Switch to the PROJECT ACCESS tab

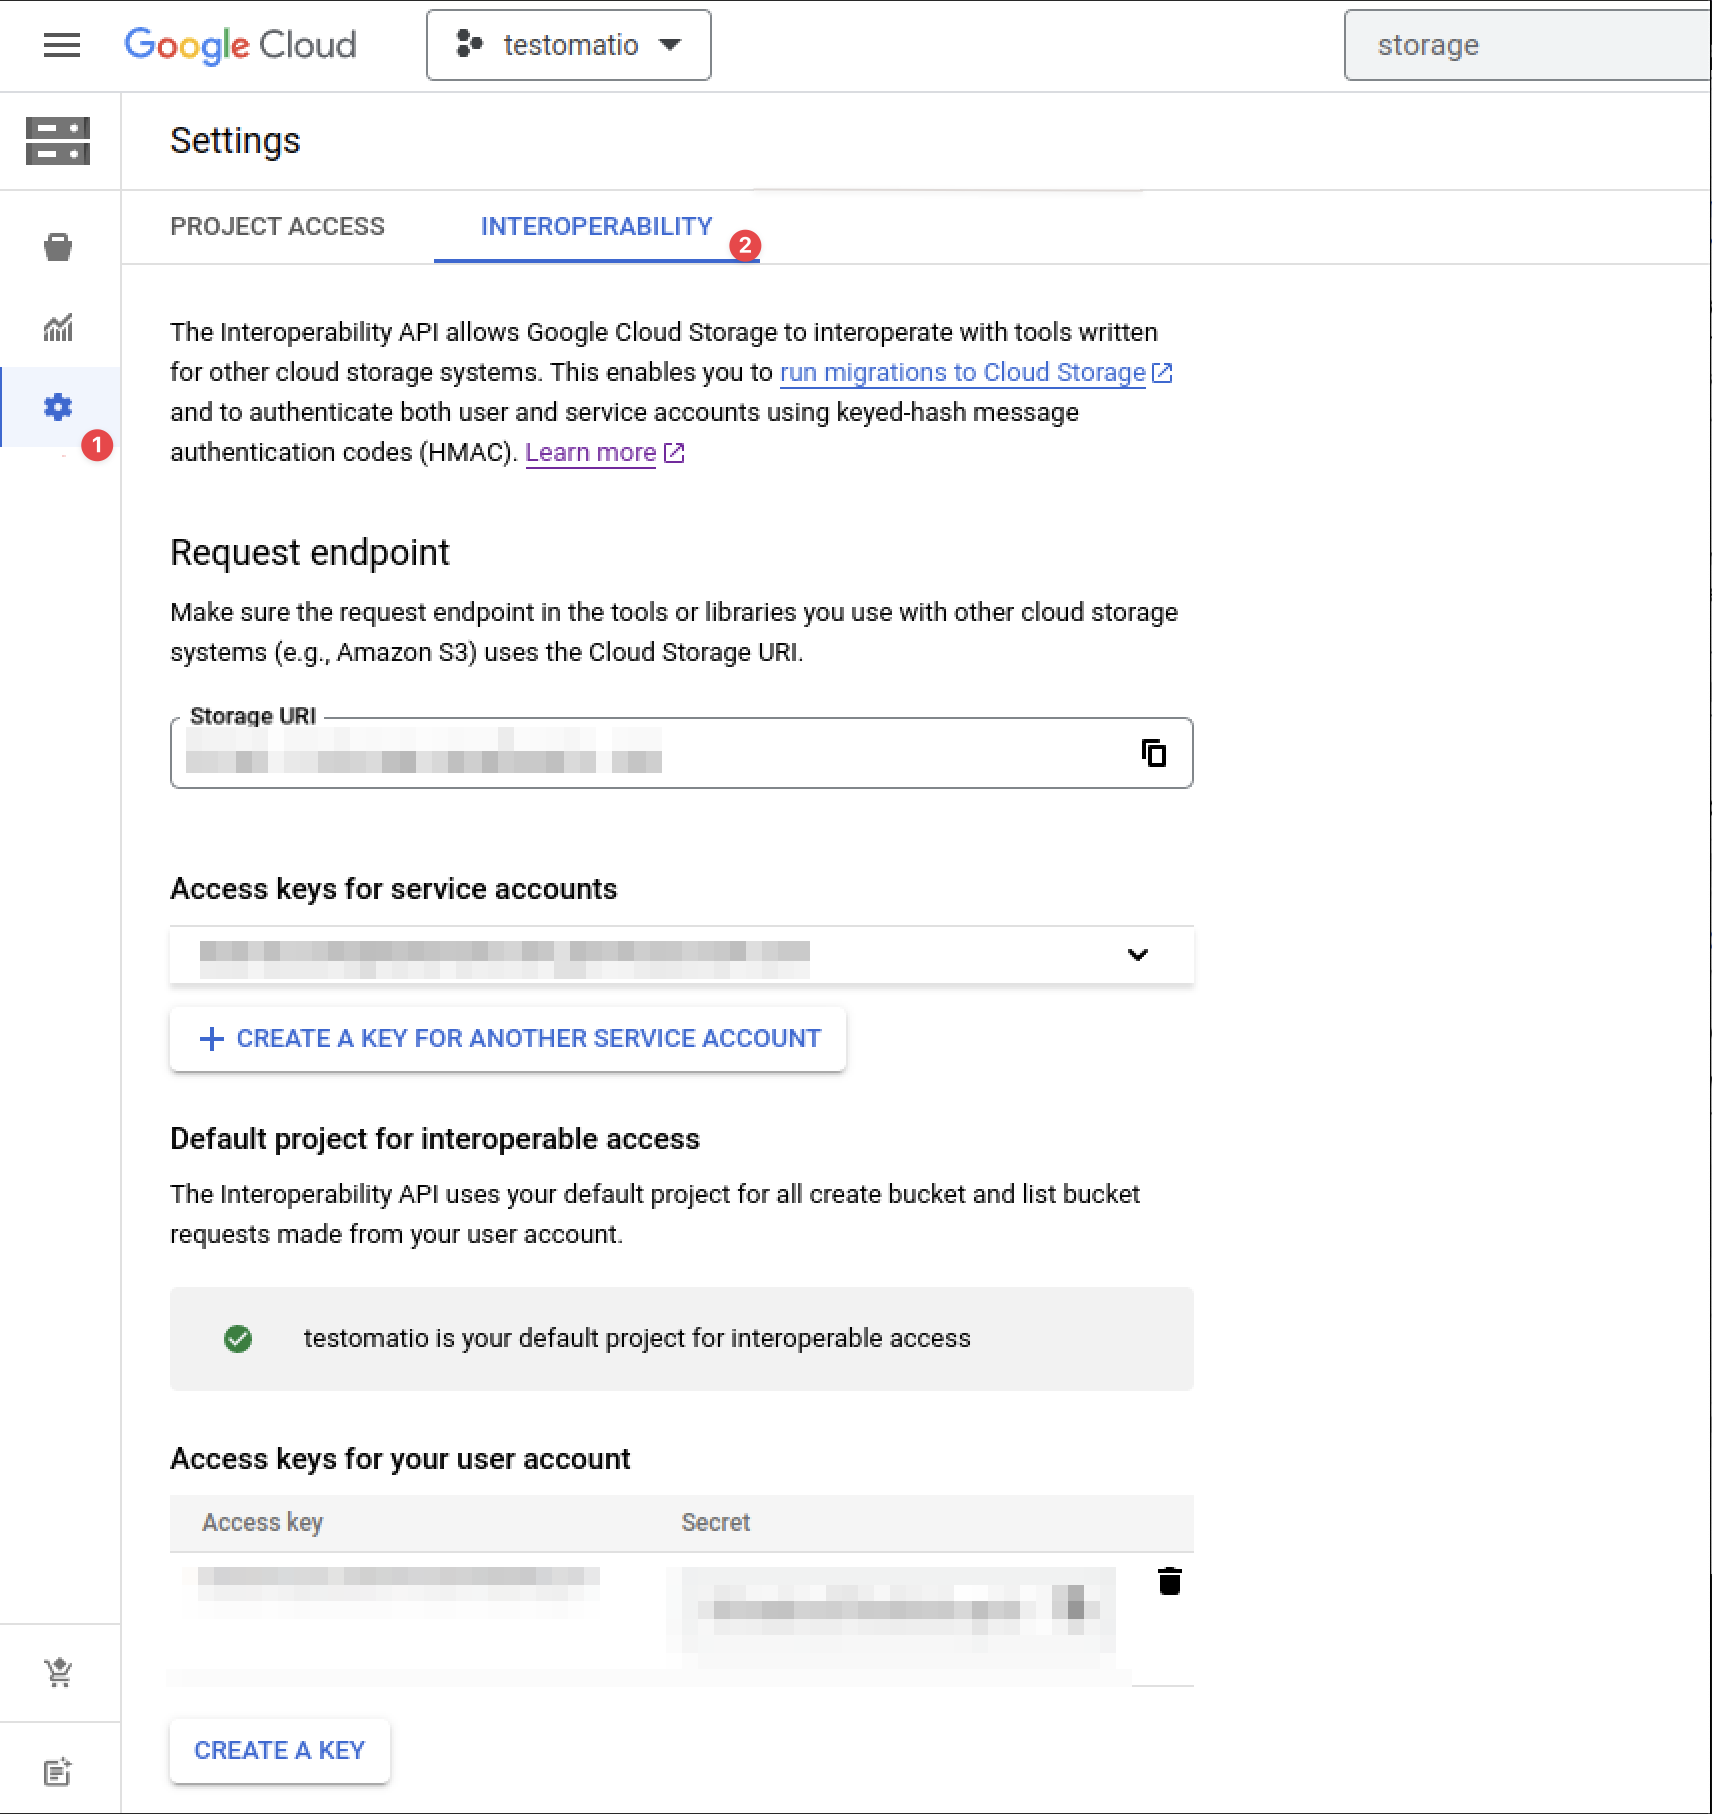pyautogui.click(x=277, y=226)
